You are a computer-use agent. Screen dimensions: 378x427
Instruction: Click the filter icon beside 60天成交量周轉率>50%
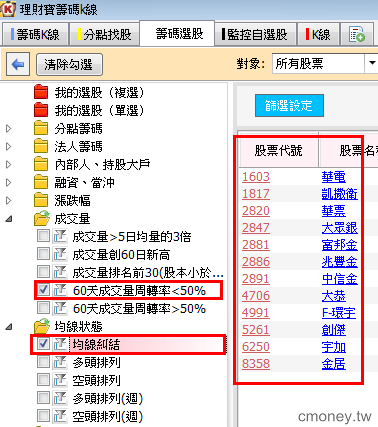pyautogui.click(x=60, y=308)
